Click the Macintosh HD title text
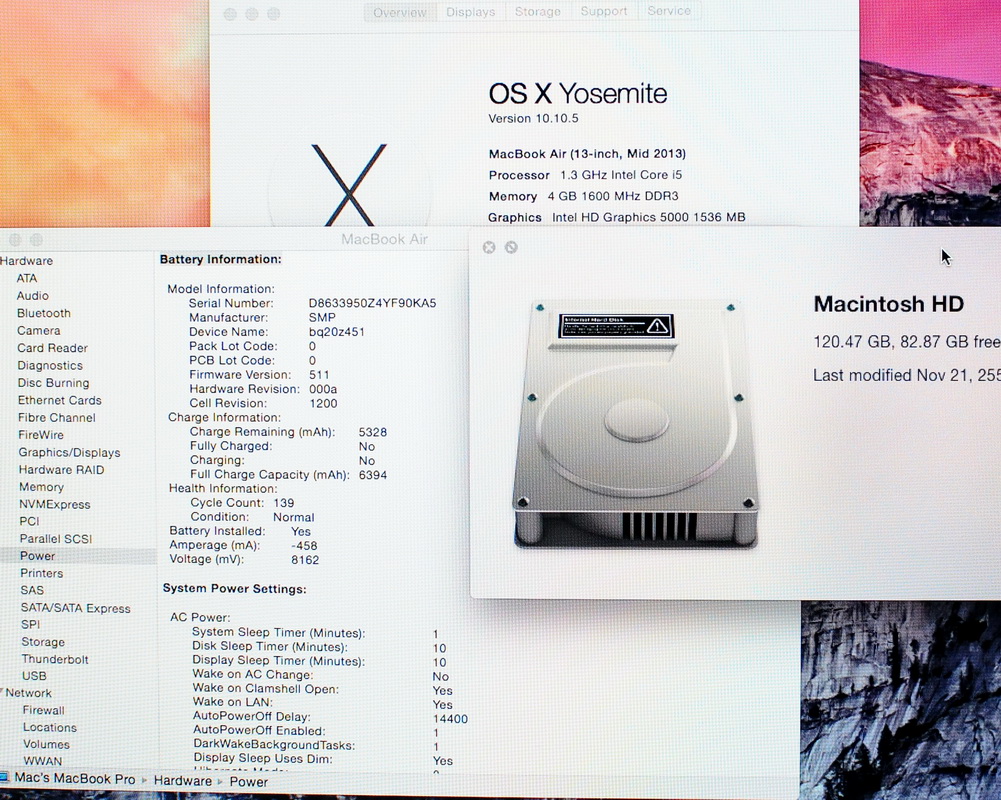This screenshot has height=800, width=1001. pyautogui.click(x=889, y=304)
